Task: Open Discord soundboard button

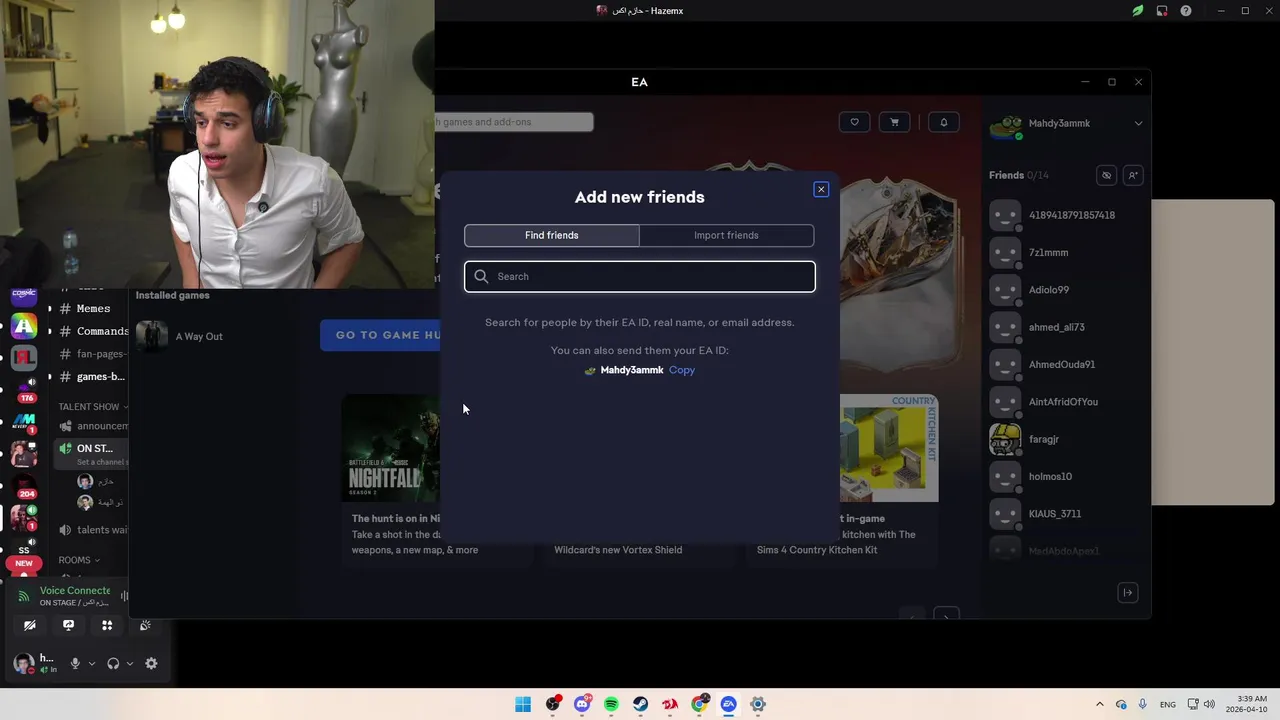Action: 145,625
